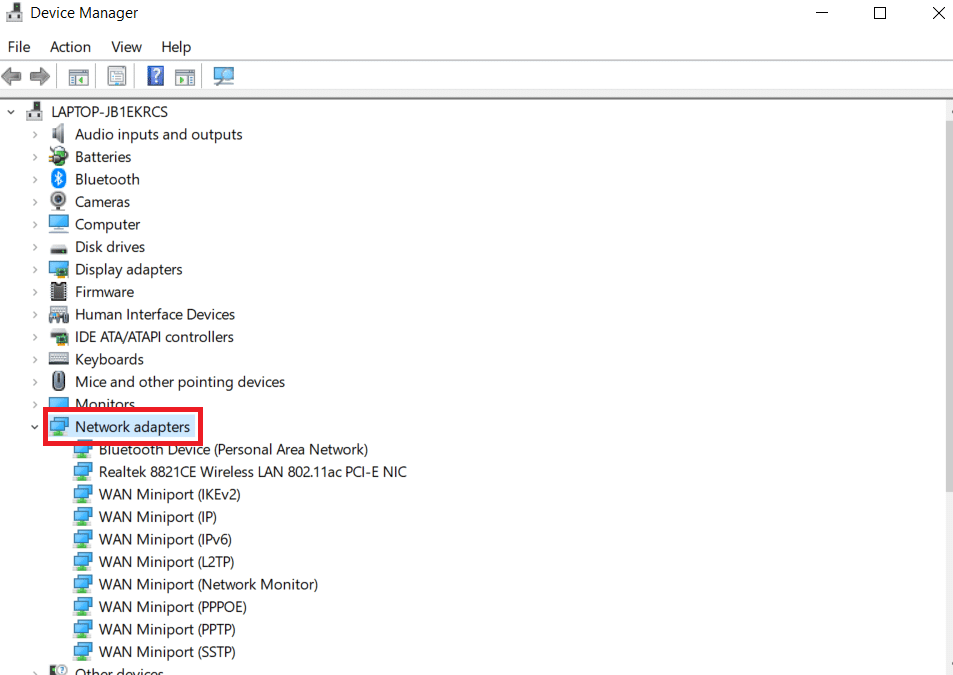This screenshot has height=675, width=953.
Task: Collapse the Network adapters category
Action: (x=35, y=427)
